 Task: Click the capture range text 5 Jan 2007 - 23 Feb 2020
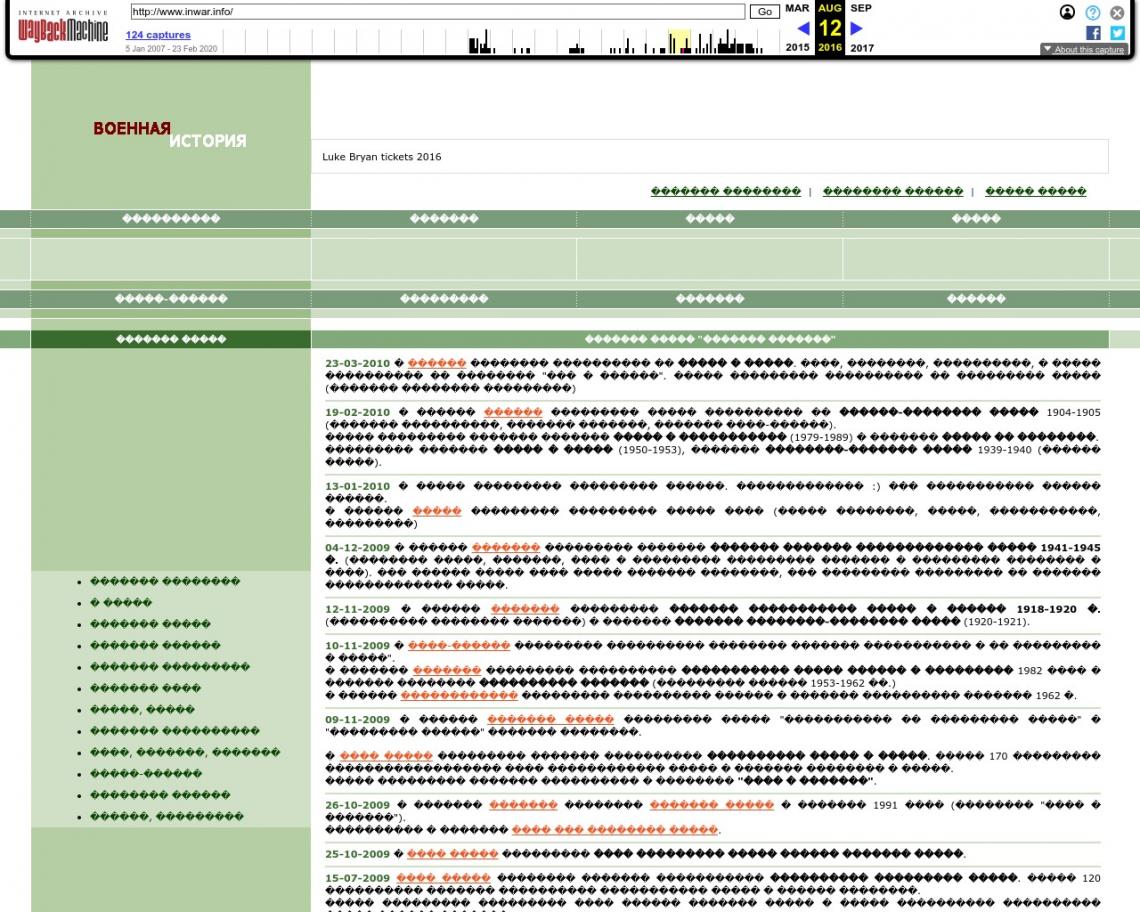(x=171, y=49)
